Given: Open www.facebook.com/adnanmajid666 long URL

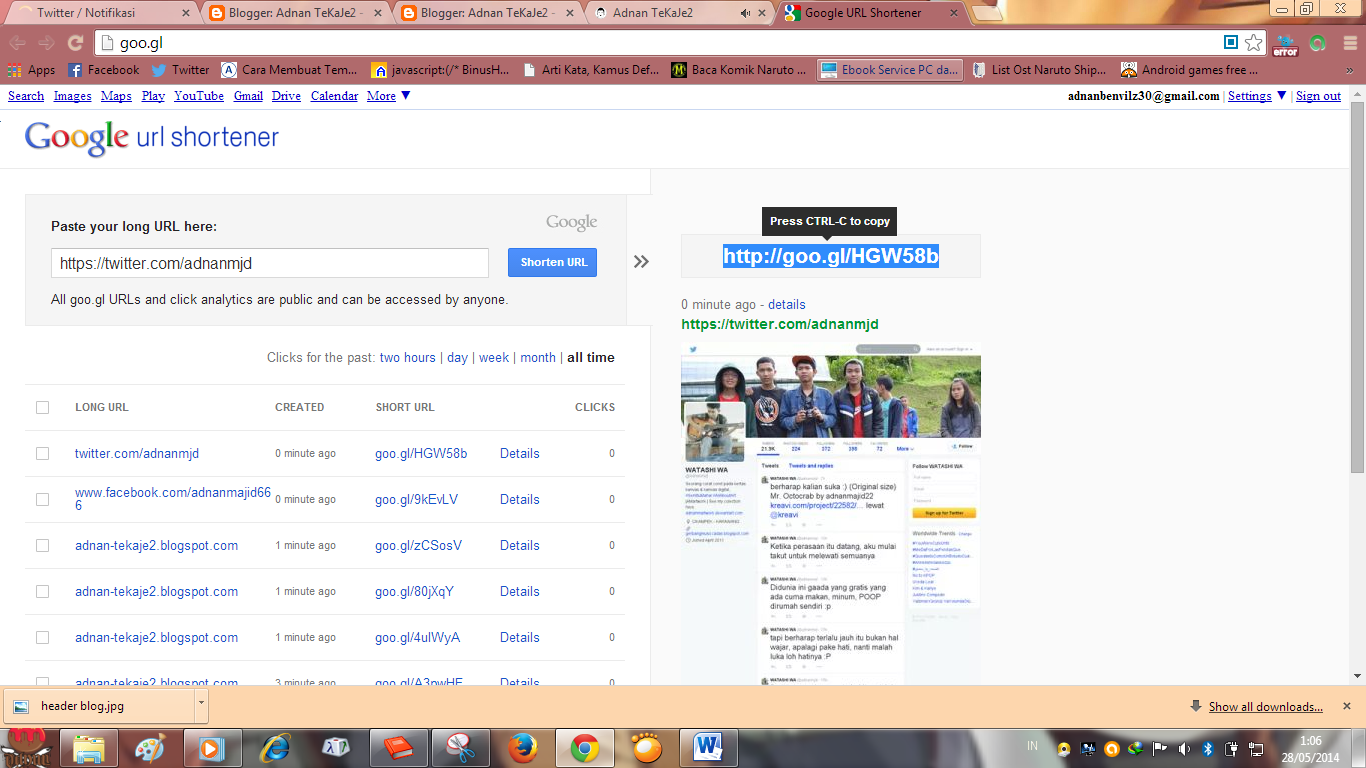Looking at the screenshot, I should point(172,499).
